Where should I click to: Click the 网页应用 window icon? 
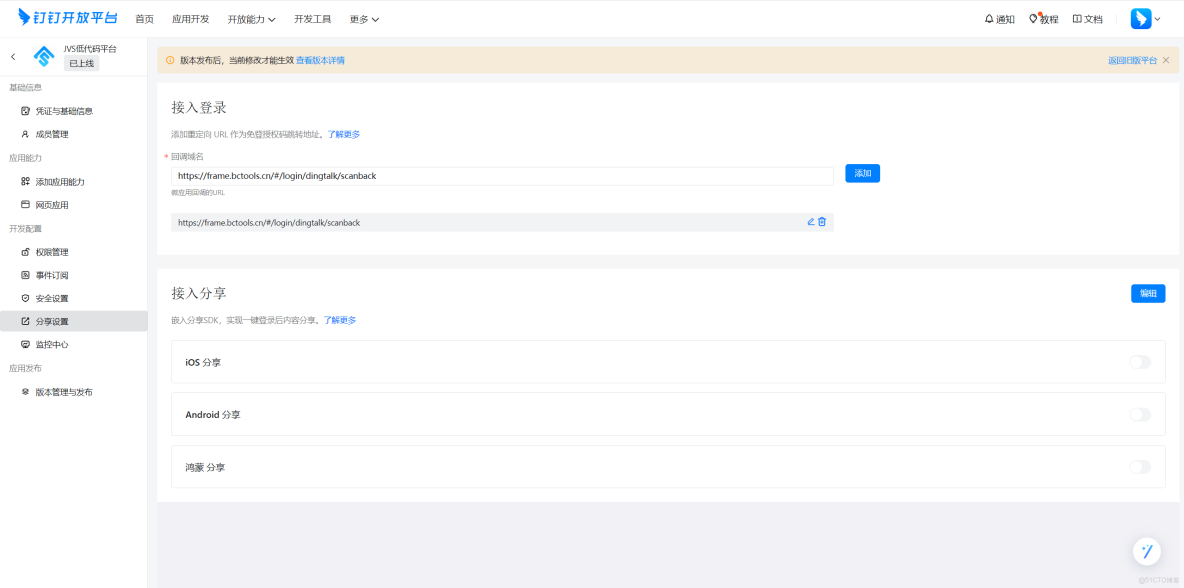25,205
